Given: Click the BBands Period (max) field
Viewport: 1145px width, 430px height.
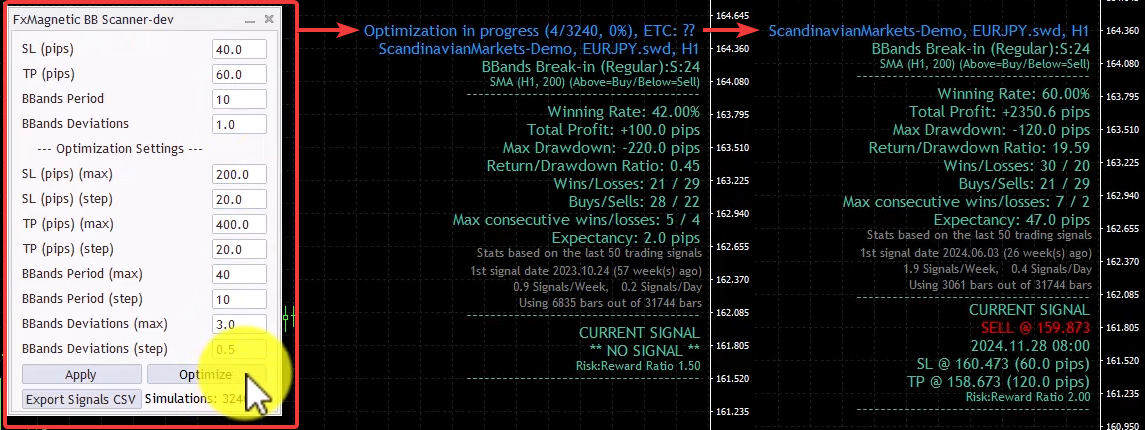Looking at the screenshot, I should 239,274.
